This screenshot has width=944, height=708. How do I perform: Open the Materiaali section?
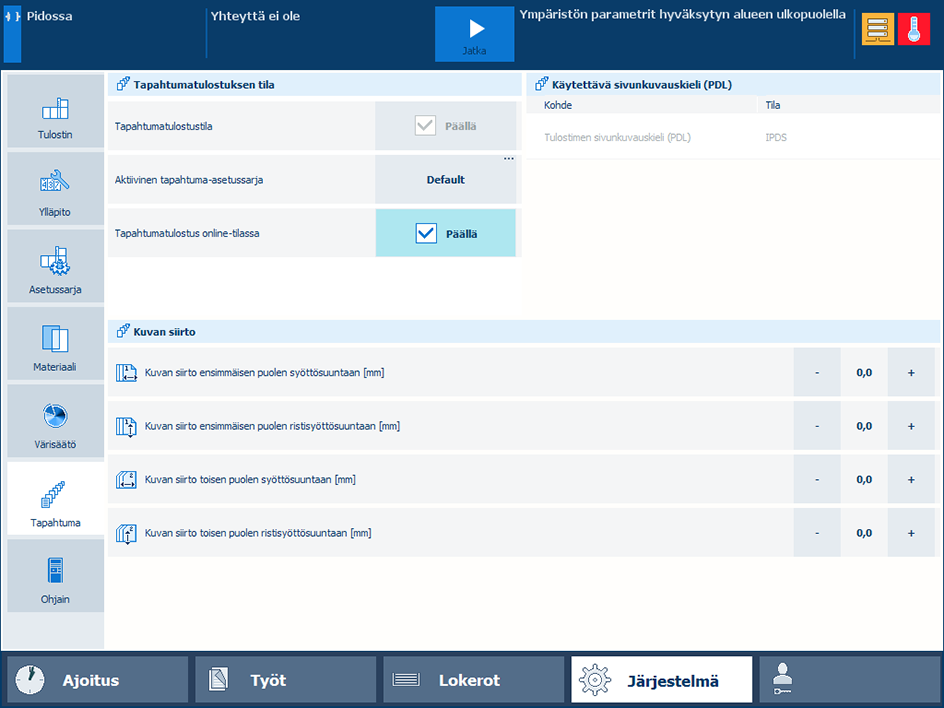coord(56,344)
